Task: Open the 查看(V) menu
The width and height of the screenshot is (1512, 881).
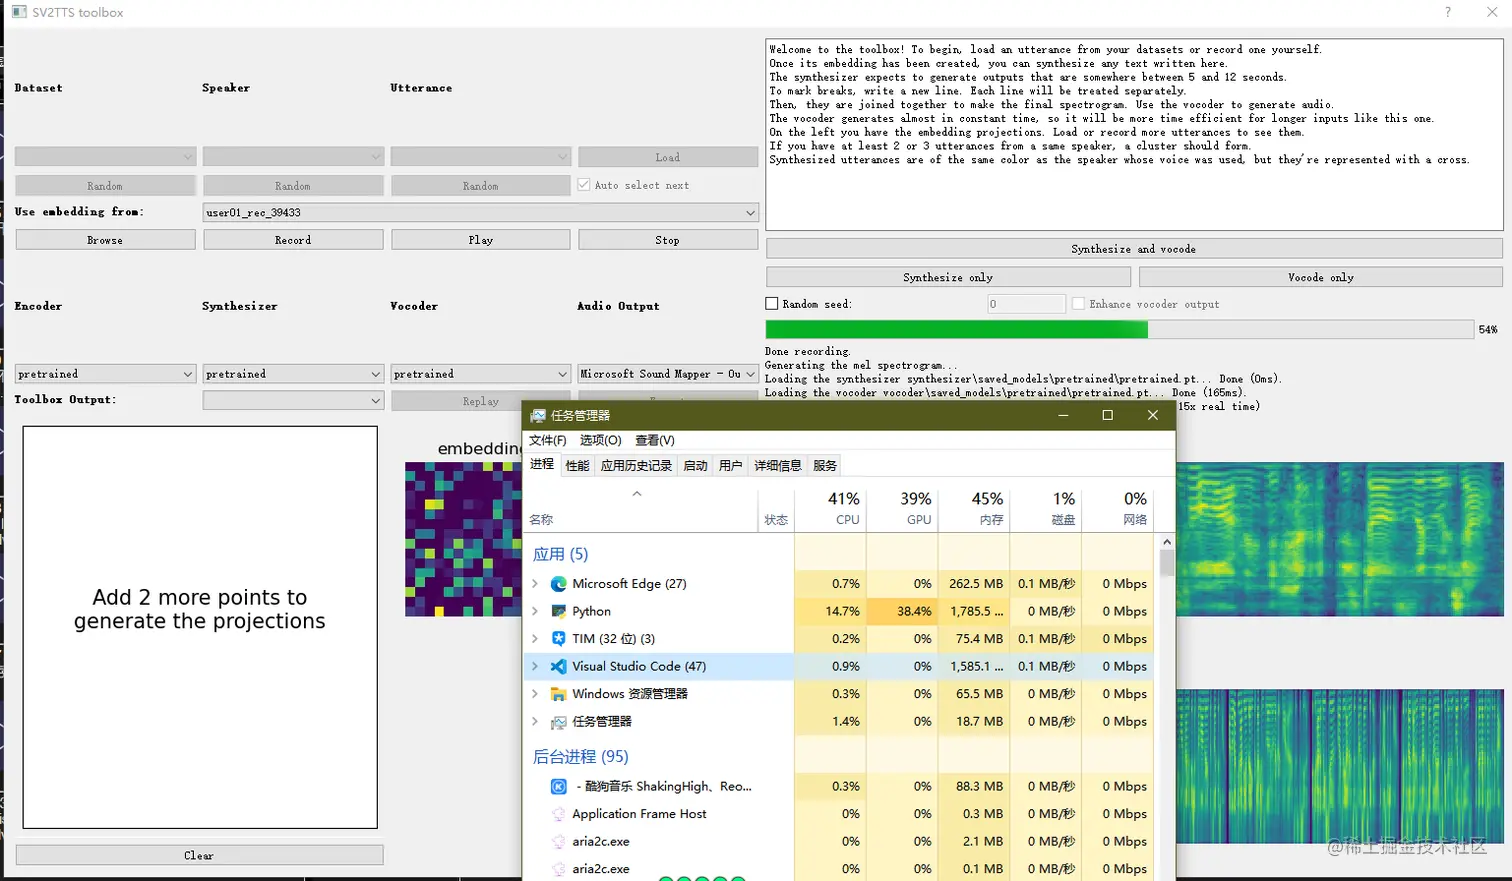Action: pyautogui.click(x=655, y=440)
